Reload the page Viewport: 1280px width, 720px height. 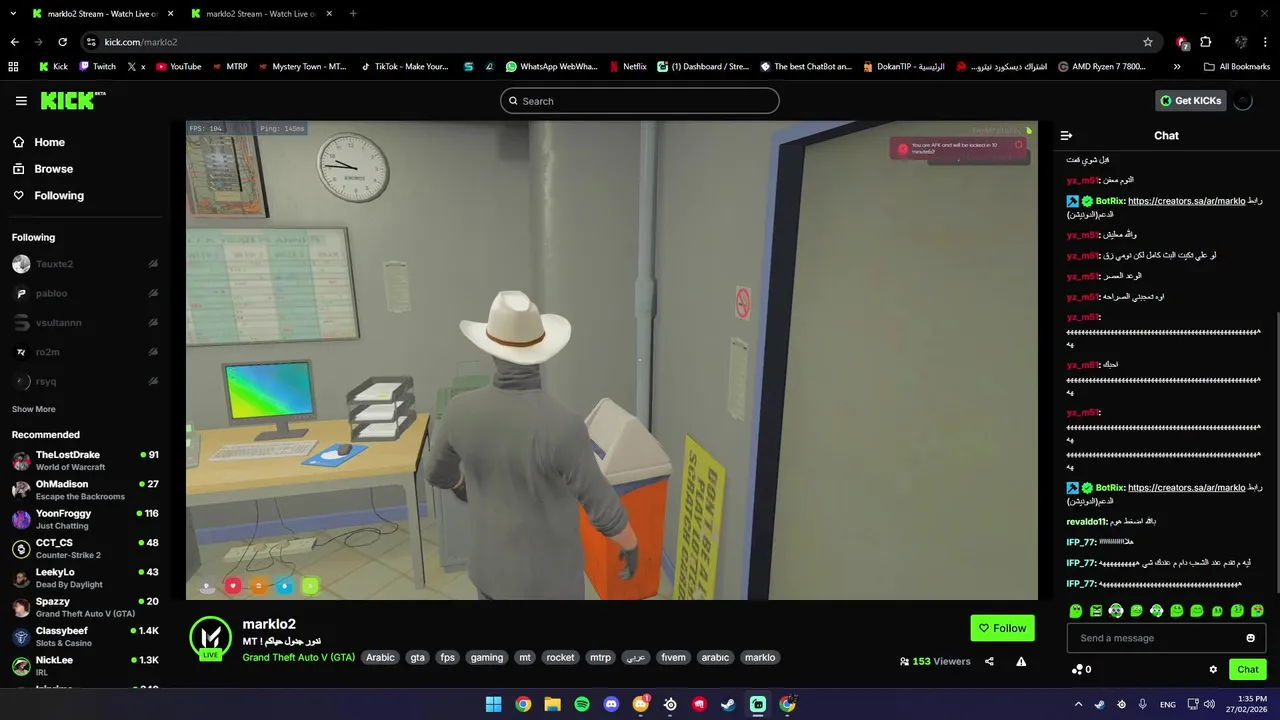point(62,42)
